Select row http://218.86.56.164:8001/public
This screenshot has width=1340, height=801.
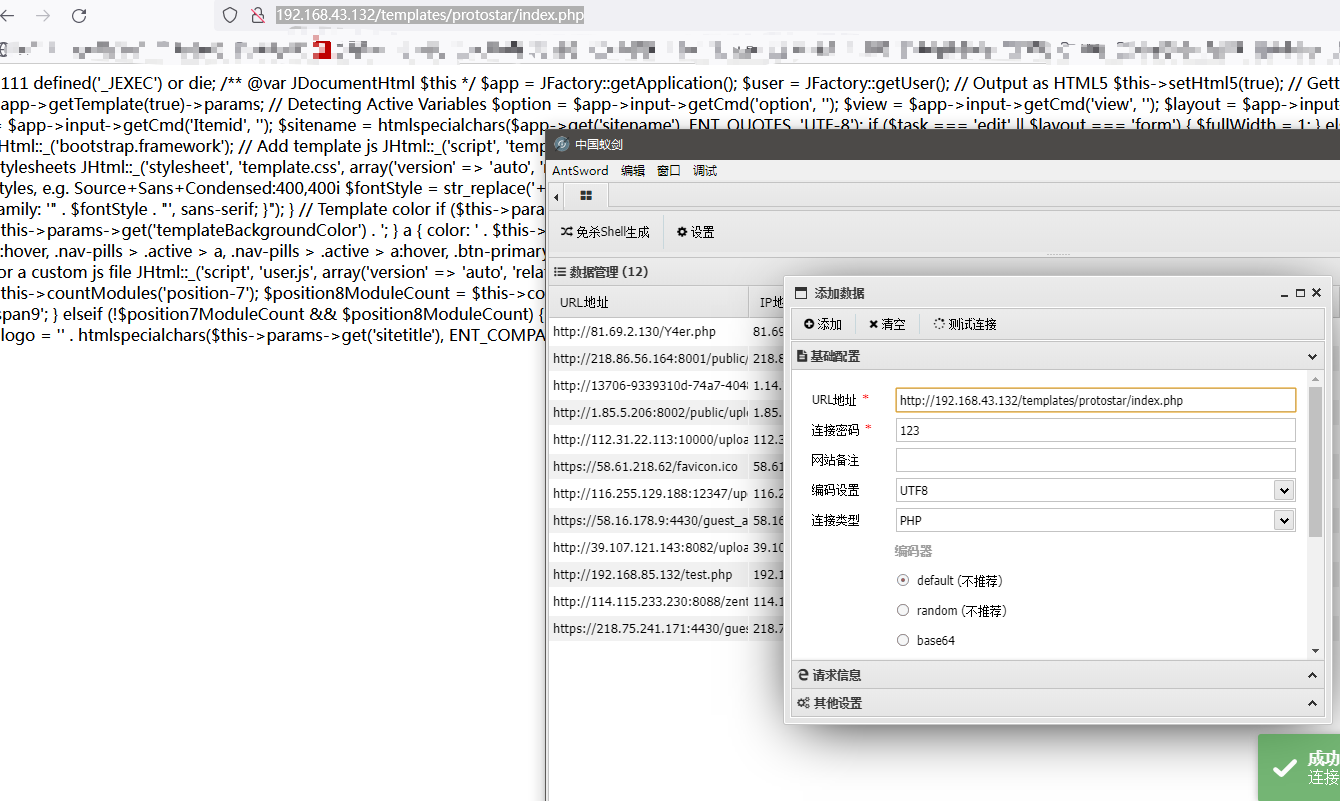point(649,358)
